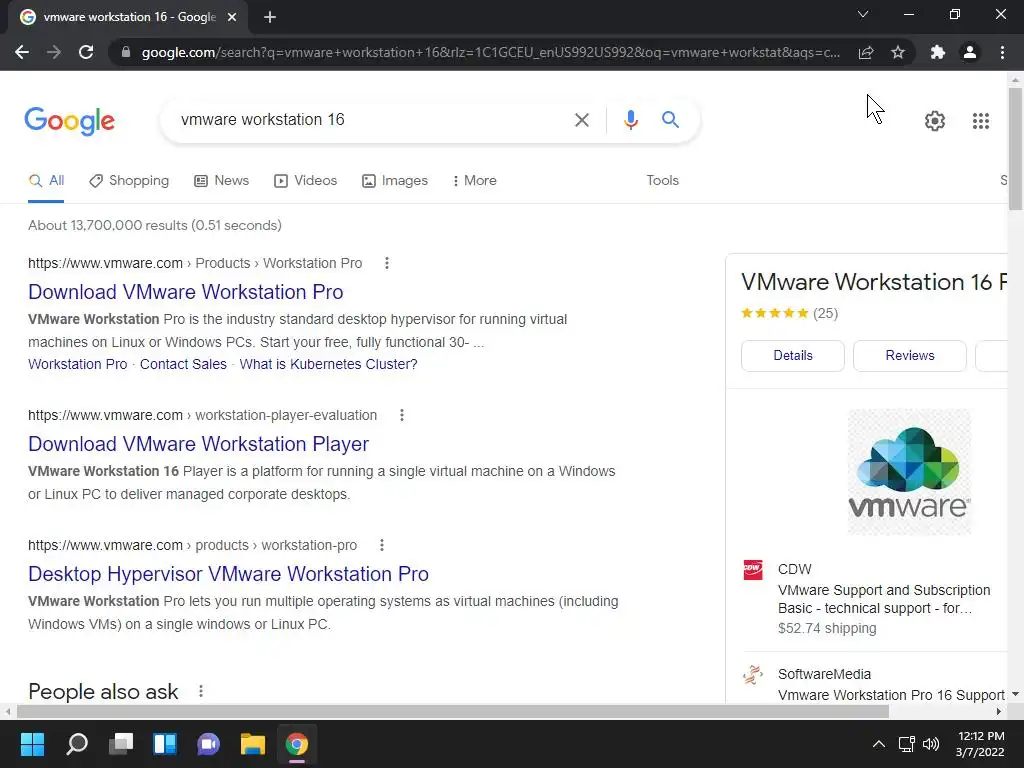Click in the search text field
The image size is (1024, 768).
(369, 120)
